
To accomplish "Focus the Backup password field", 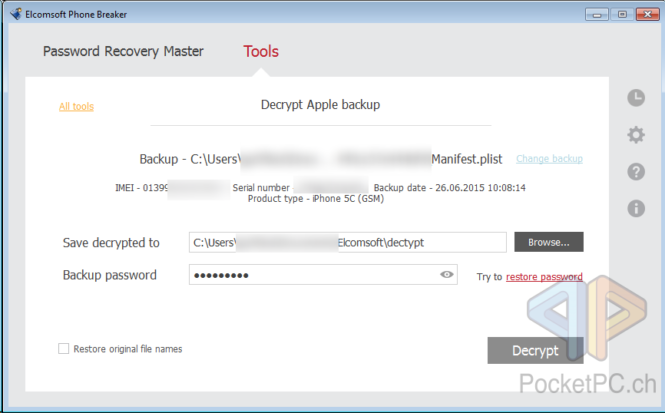I will [323, 275].
